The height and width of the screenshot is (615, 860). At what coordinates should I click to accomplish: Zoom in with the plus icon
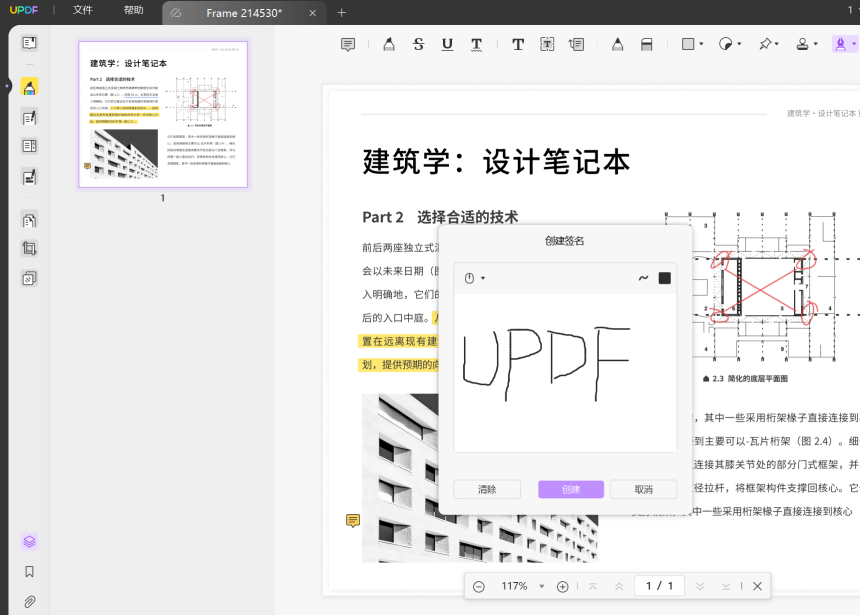click(x=563, y=586)
